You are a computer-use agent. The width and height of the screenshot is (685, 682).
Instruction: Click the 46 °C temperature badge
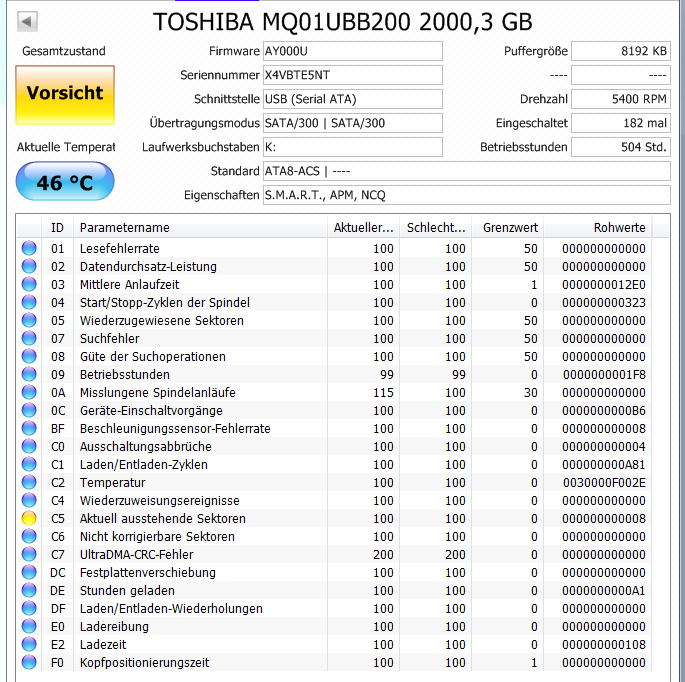tap(65, 181)
